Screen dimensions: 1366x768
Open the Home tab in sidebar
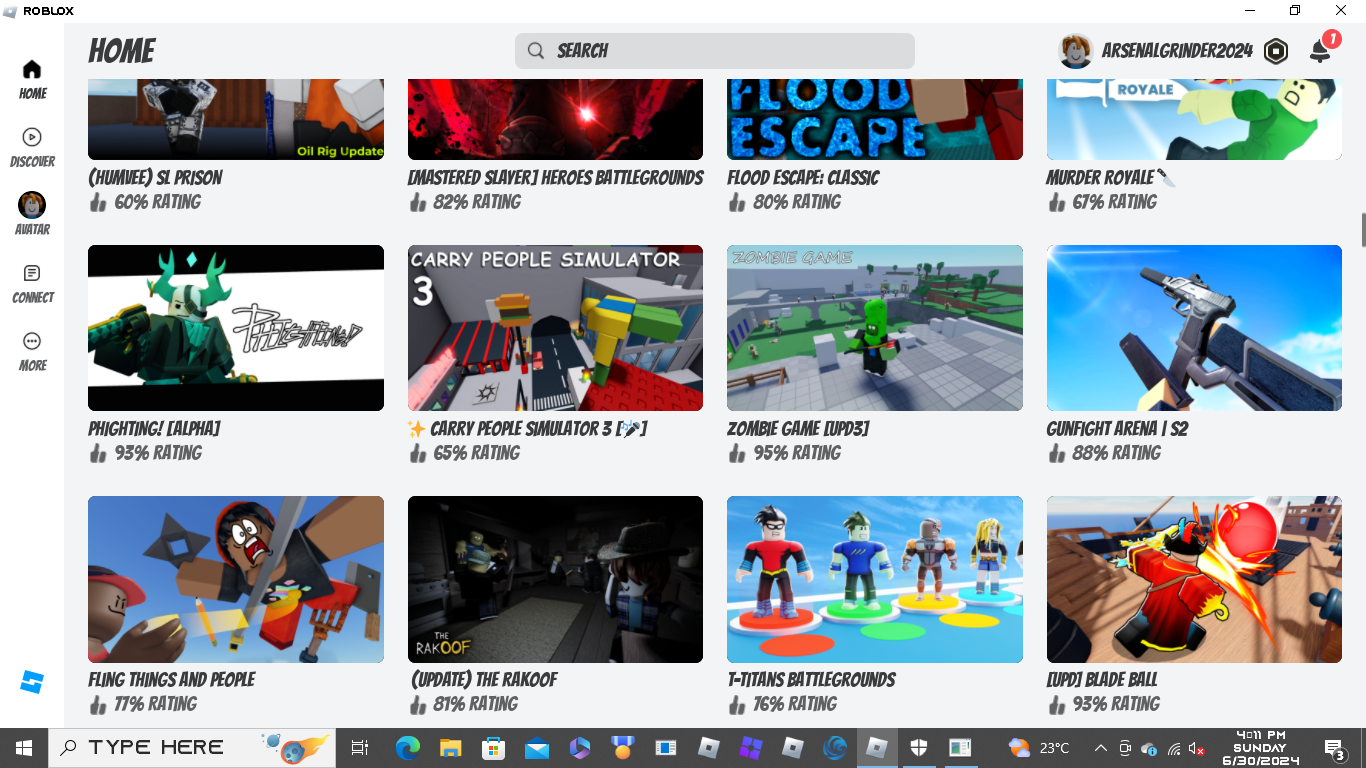pos(32,80)
